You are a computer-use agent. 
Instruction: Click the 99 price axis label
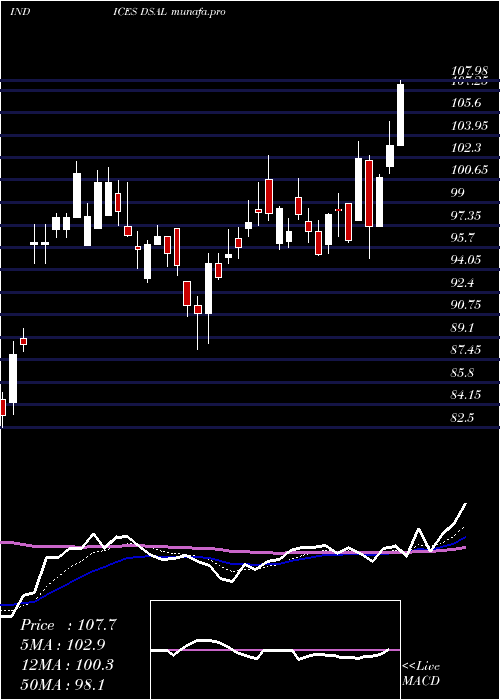(458, 192)
